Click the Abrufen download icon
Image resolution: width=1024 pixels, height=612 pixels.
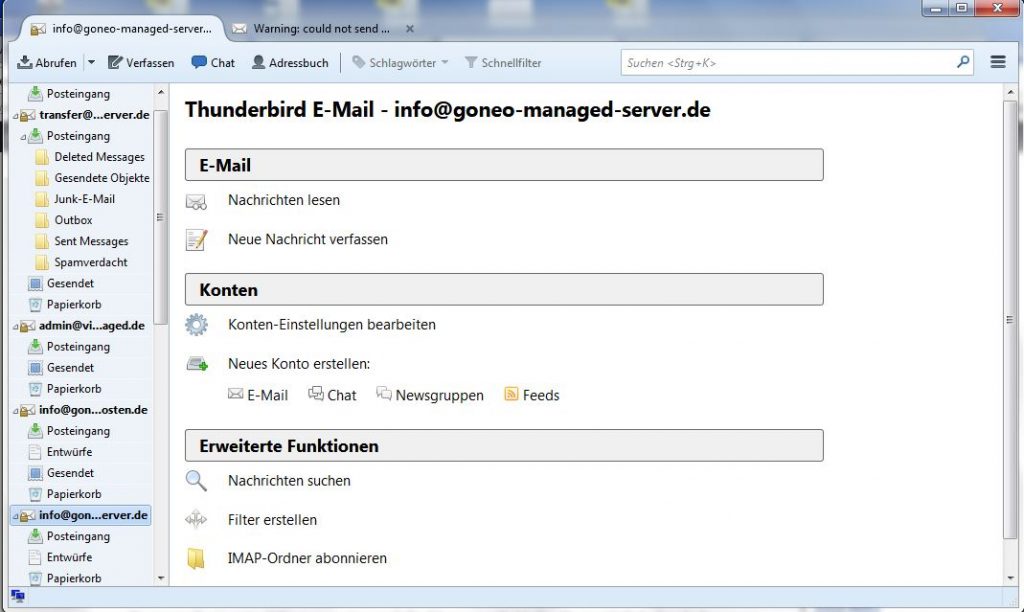point(25,63)
